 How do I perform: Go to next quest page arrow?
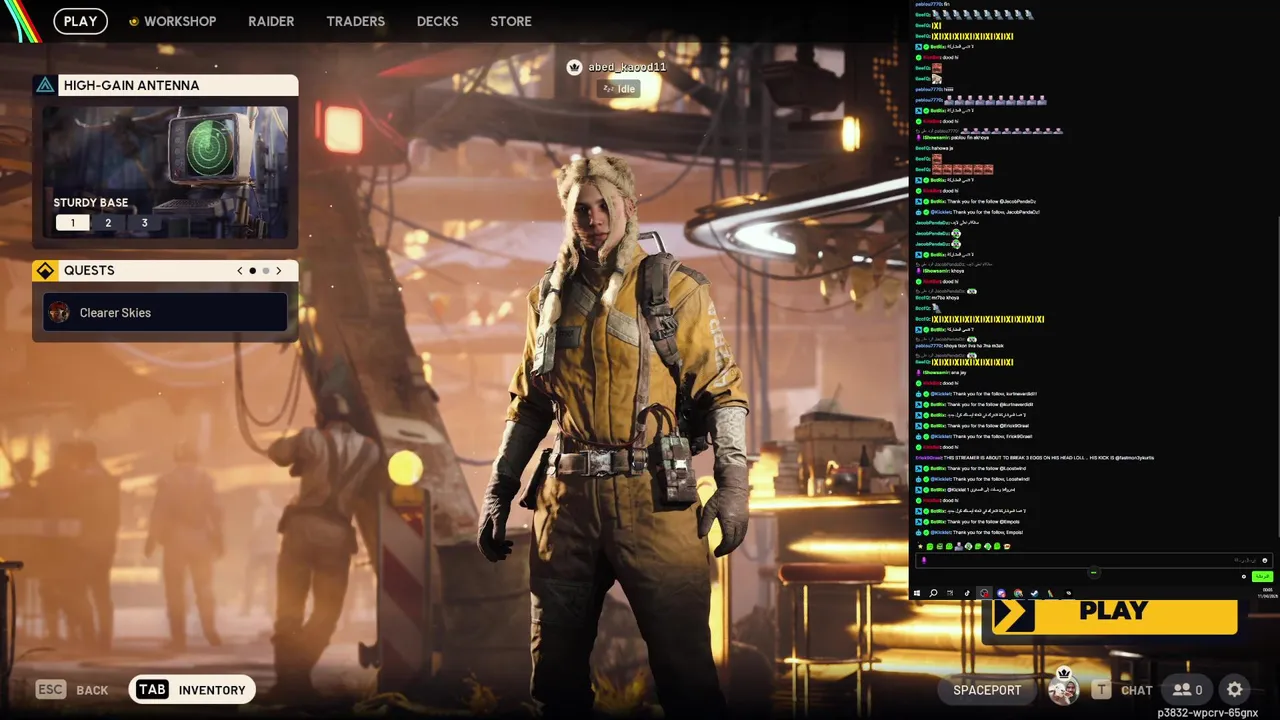tap(278, 271)
